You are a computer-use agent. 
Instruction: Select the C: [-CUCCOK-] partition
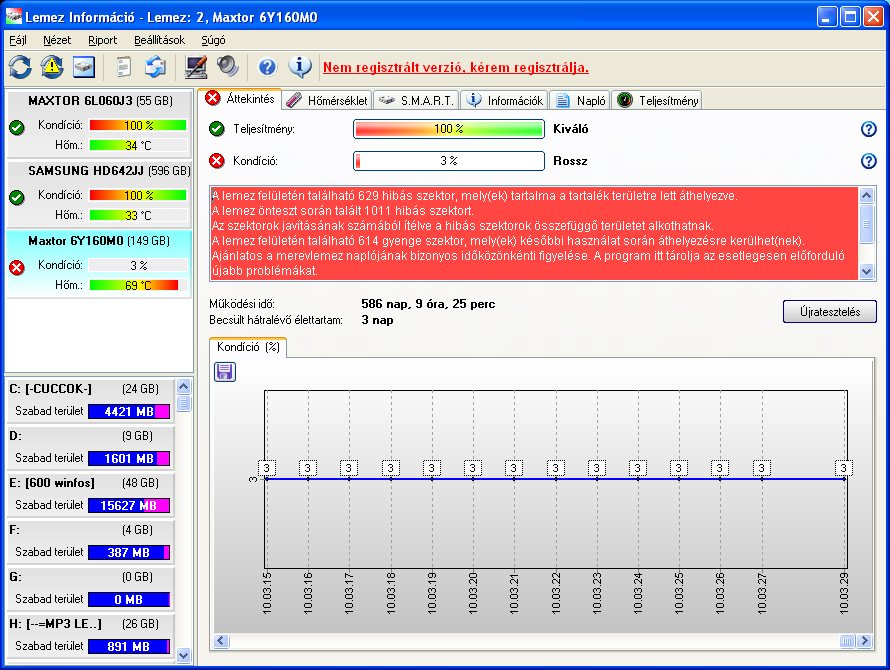point(90,400)
